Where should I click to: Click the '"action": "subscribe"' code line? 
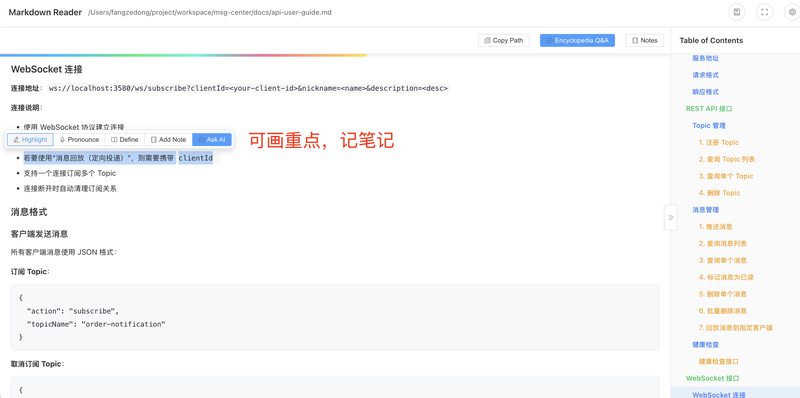pyautogui.click(x=72, y=311)
